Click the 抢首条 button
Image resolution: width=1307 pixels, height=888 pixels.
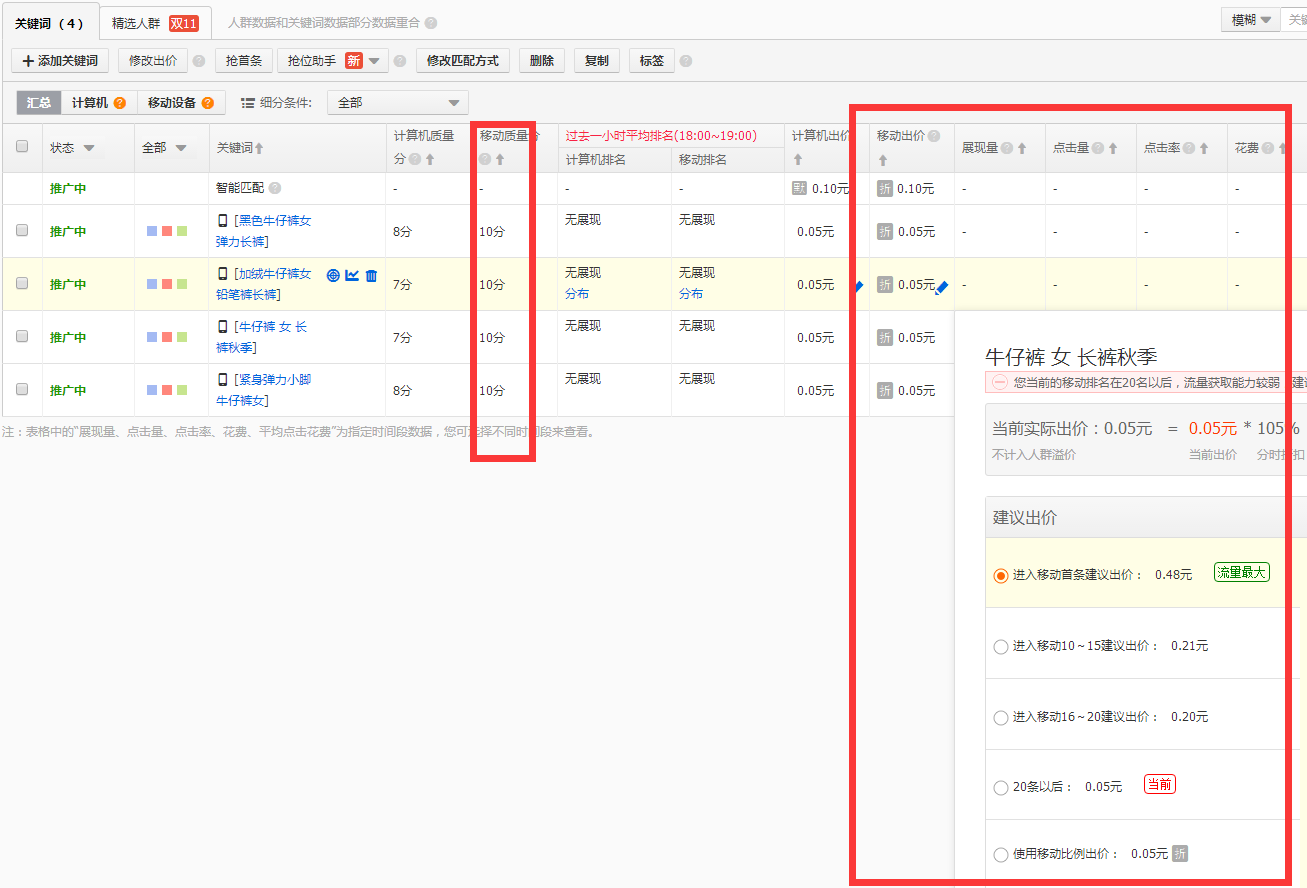[244, 61]
